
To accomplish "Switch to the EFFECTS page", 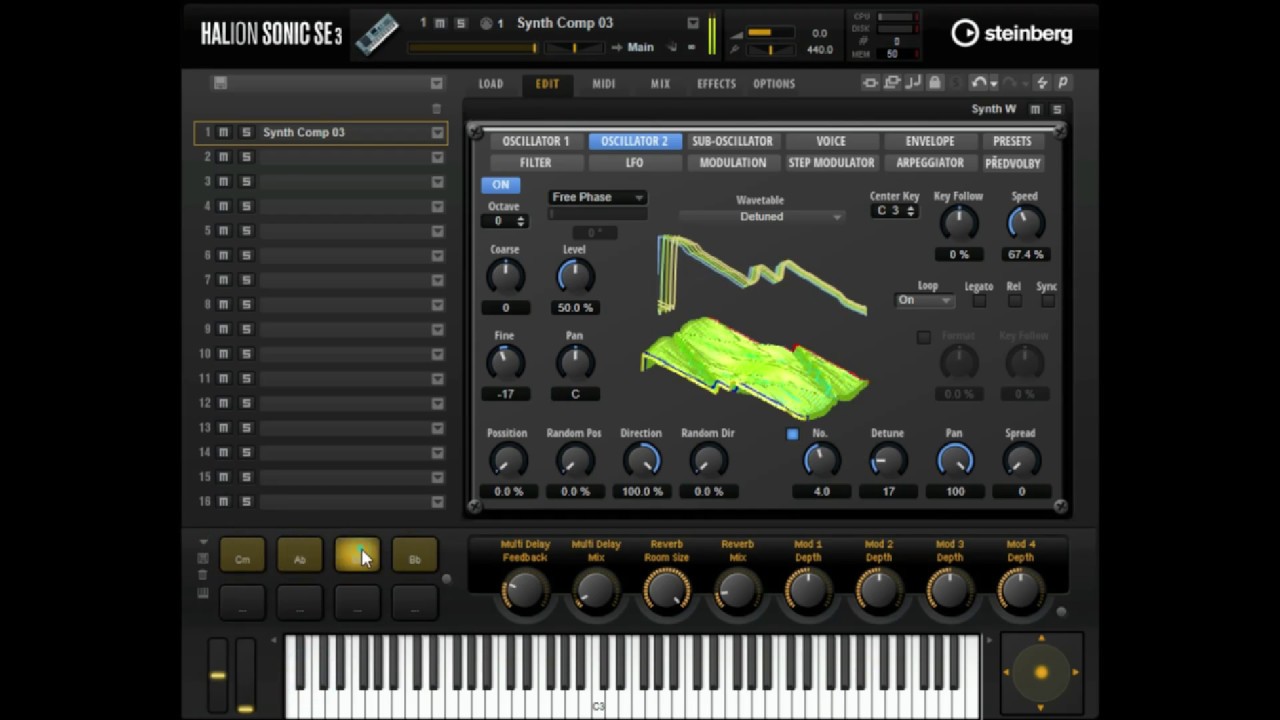I will [x=716, y=84].
